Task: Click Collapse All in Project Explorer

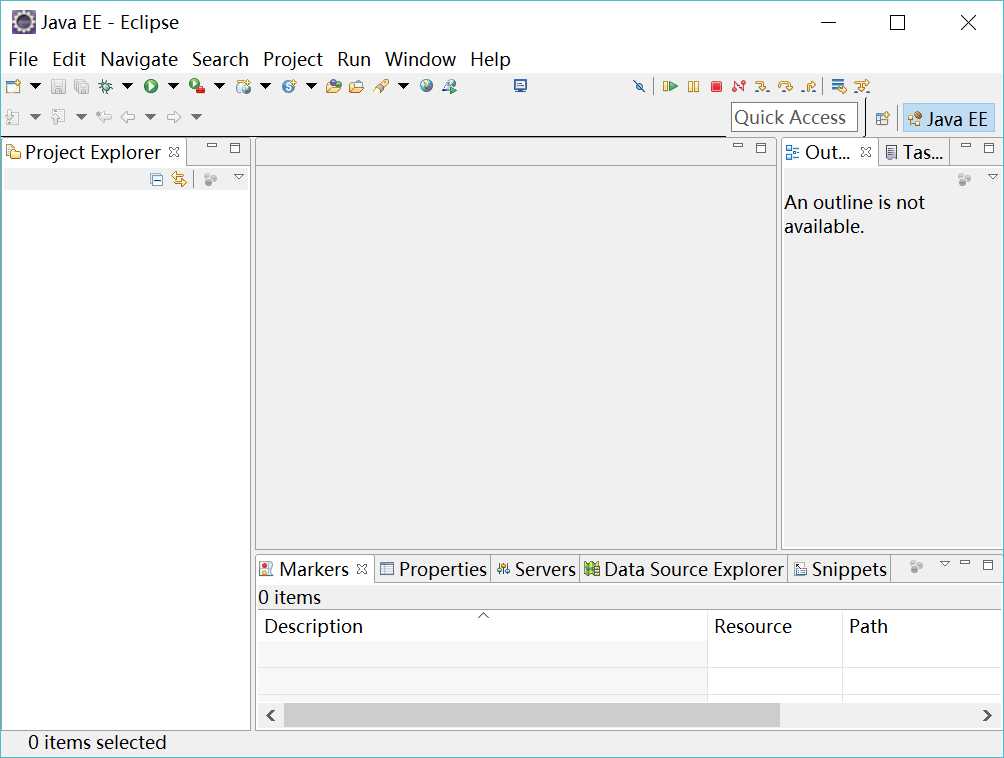Action: click(156, 179)
